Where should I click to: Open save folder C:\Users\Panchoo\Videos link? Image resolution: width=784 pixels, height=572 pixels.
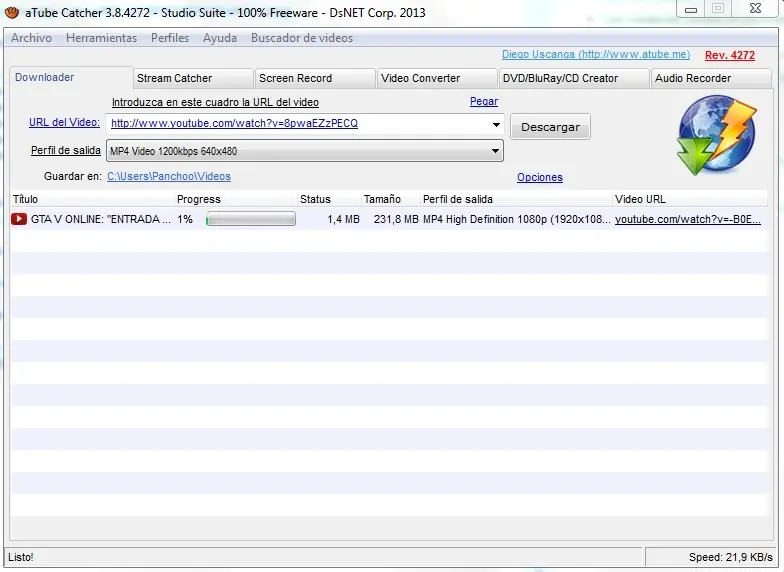click(169, 176)
